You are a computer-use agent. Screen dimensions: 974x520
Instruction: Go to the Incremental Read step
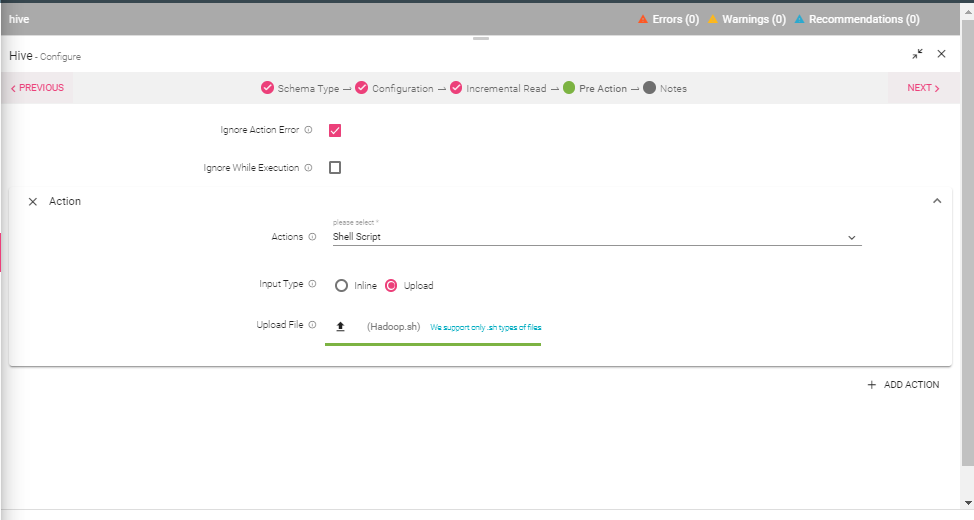498,88
